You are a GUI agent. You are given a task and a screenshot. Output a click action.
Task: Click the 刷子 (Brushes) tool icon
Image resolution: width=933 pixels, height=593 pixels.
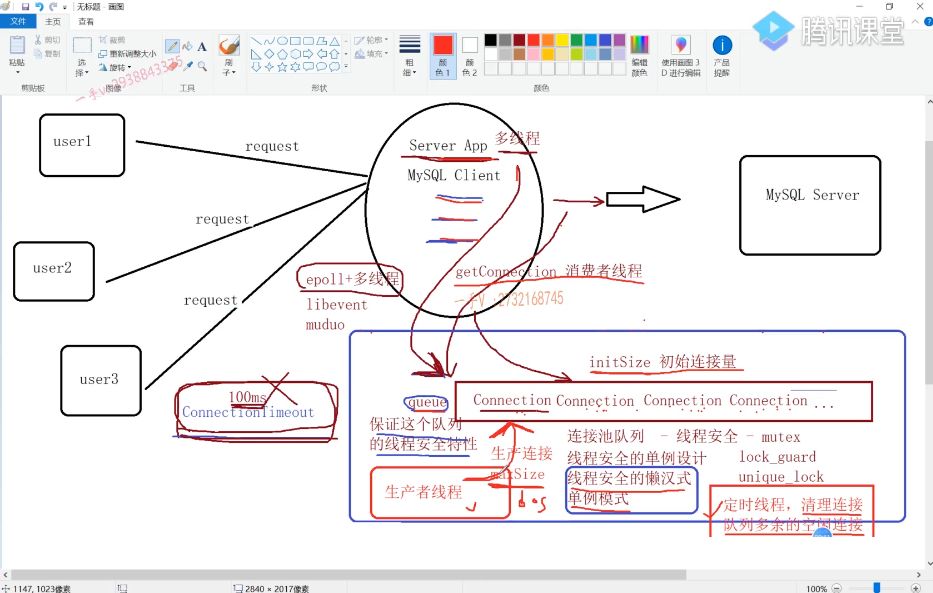[229, 46]
